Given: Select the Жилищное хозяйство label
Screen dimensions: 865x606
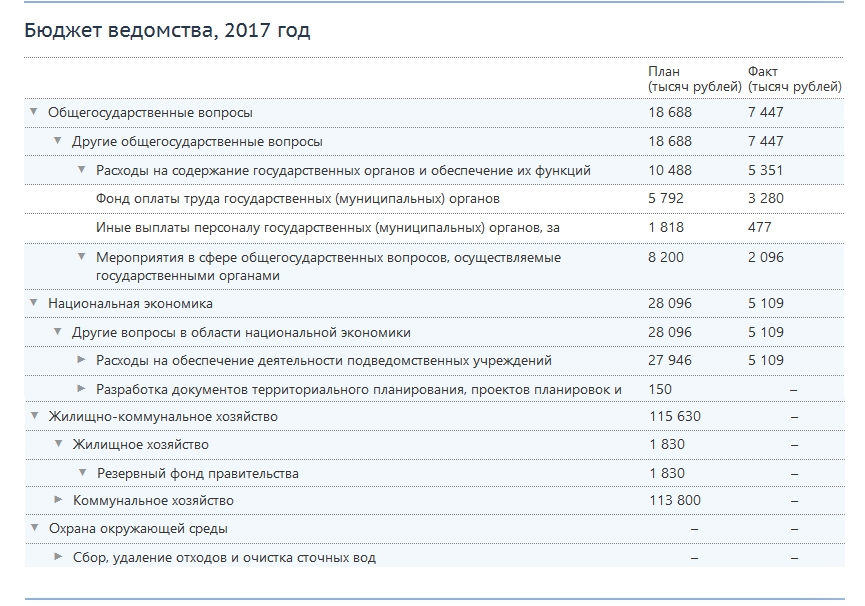Looking at the screenshot, I should tap(141, 445).
